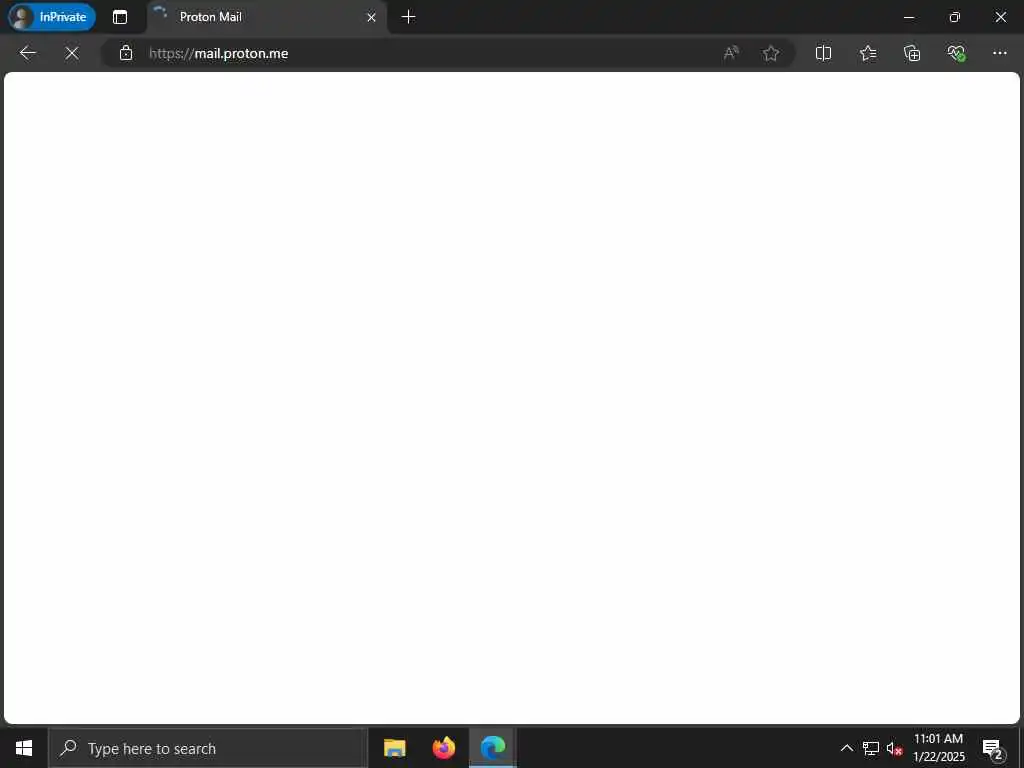Minimize the Edge window

[909, 17]
